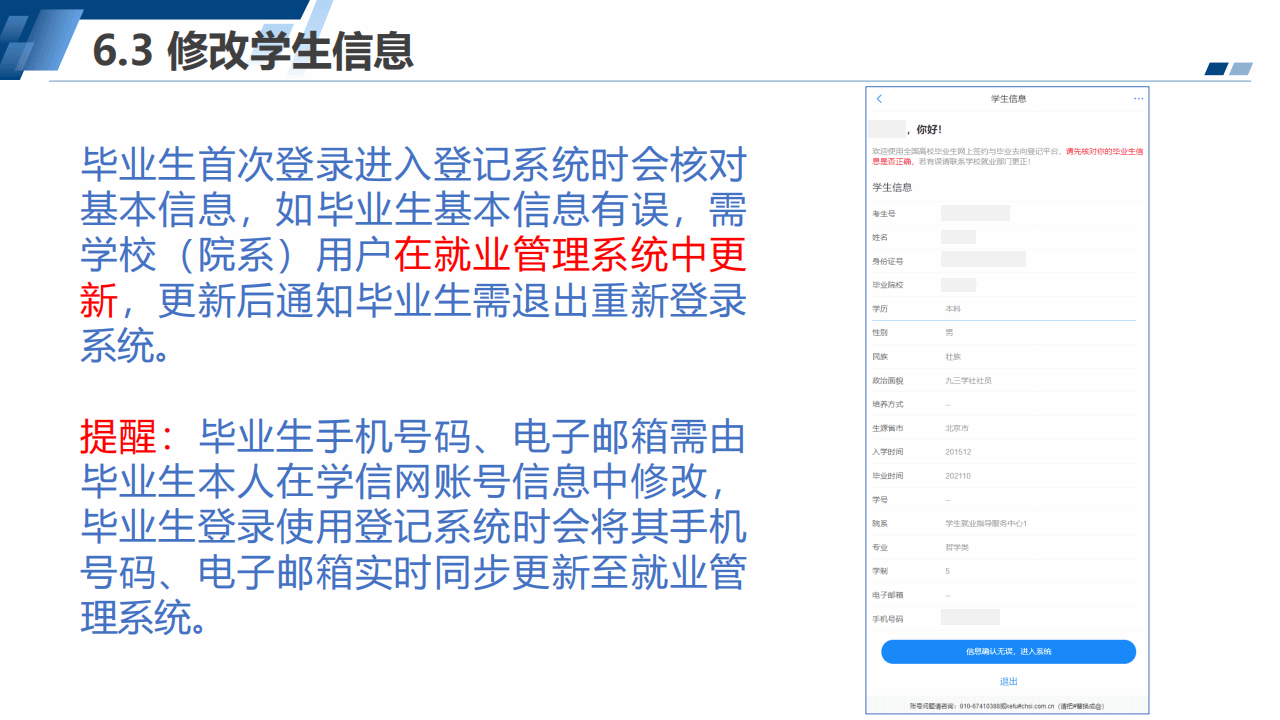The image size is (1280, 720).
Task: Click the slide title 6.3 修改学生信息
Action: coord(253,50)
